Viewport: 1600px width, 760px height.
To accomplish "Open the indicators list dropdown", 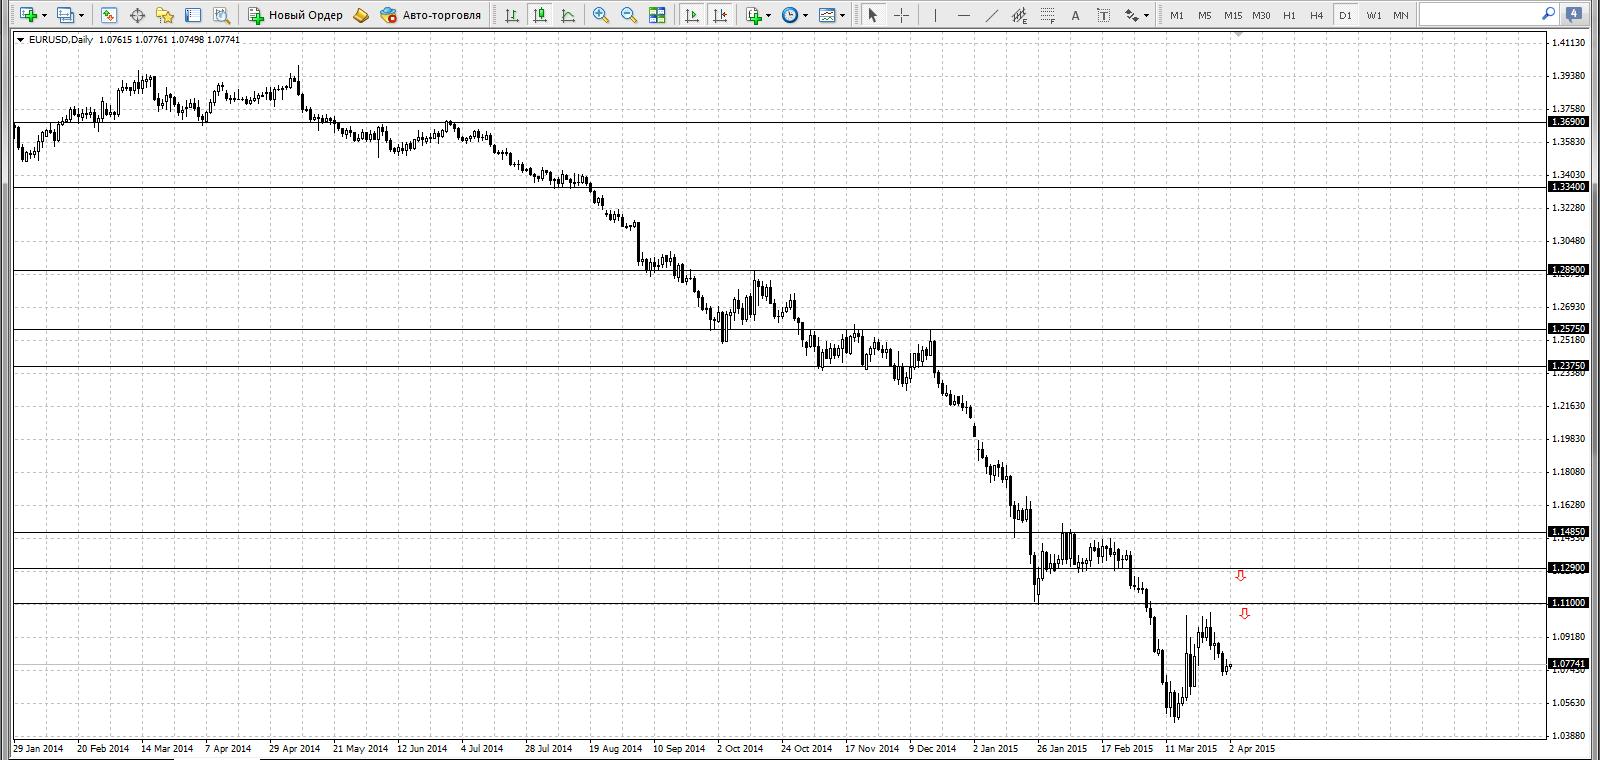I will [x=768, y=15].
